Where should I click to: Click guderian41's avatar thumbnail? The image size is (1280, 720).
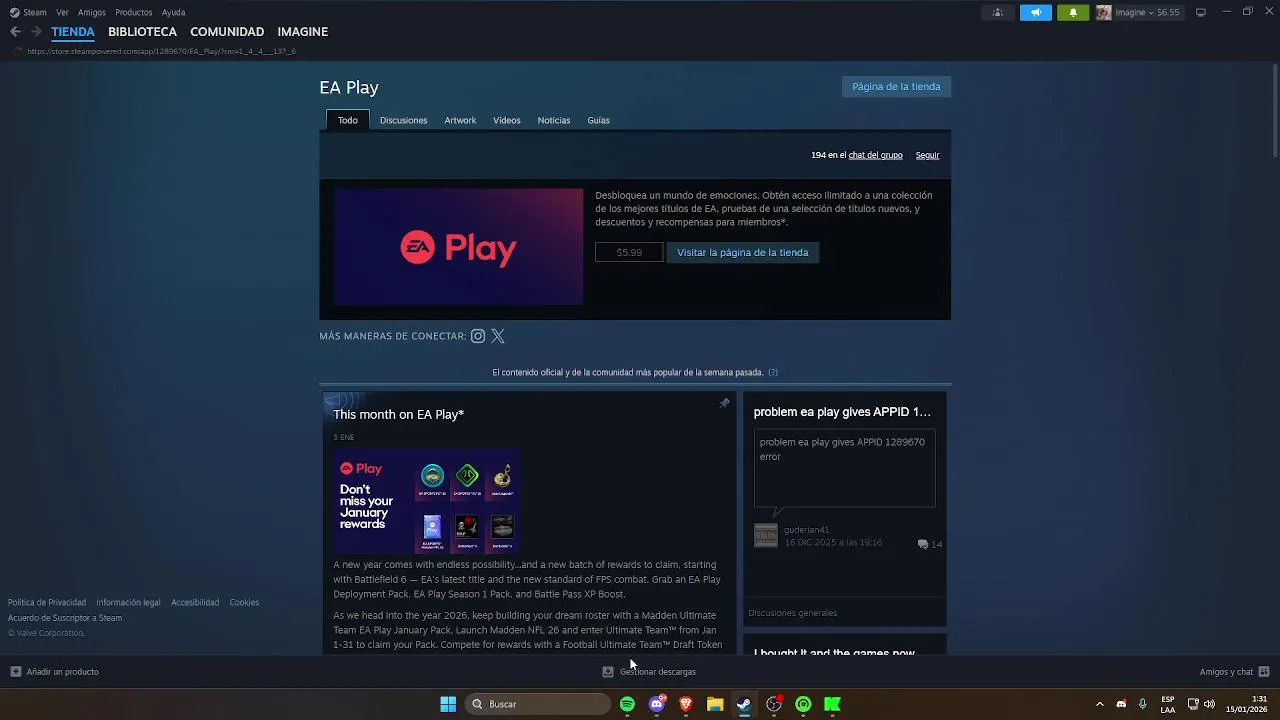tap(765, 535)
